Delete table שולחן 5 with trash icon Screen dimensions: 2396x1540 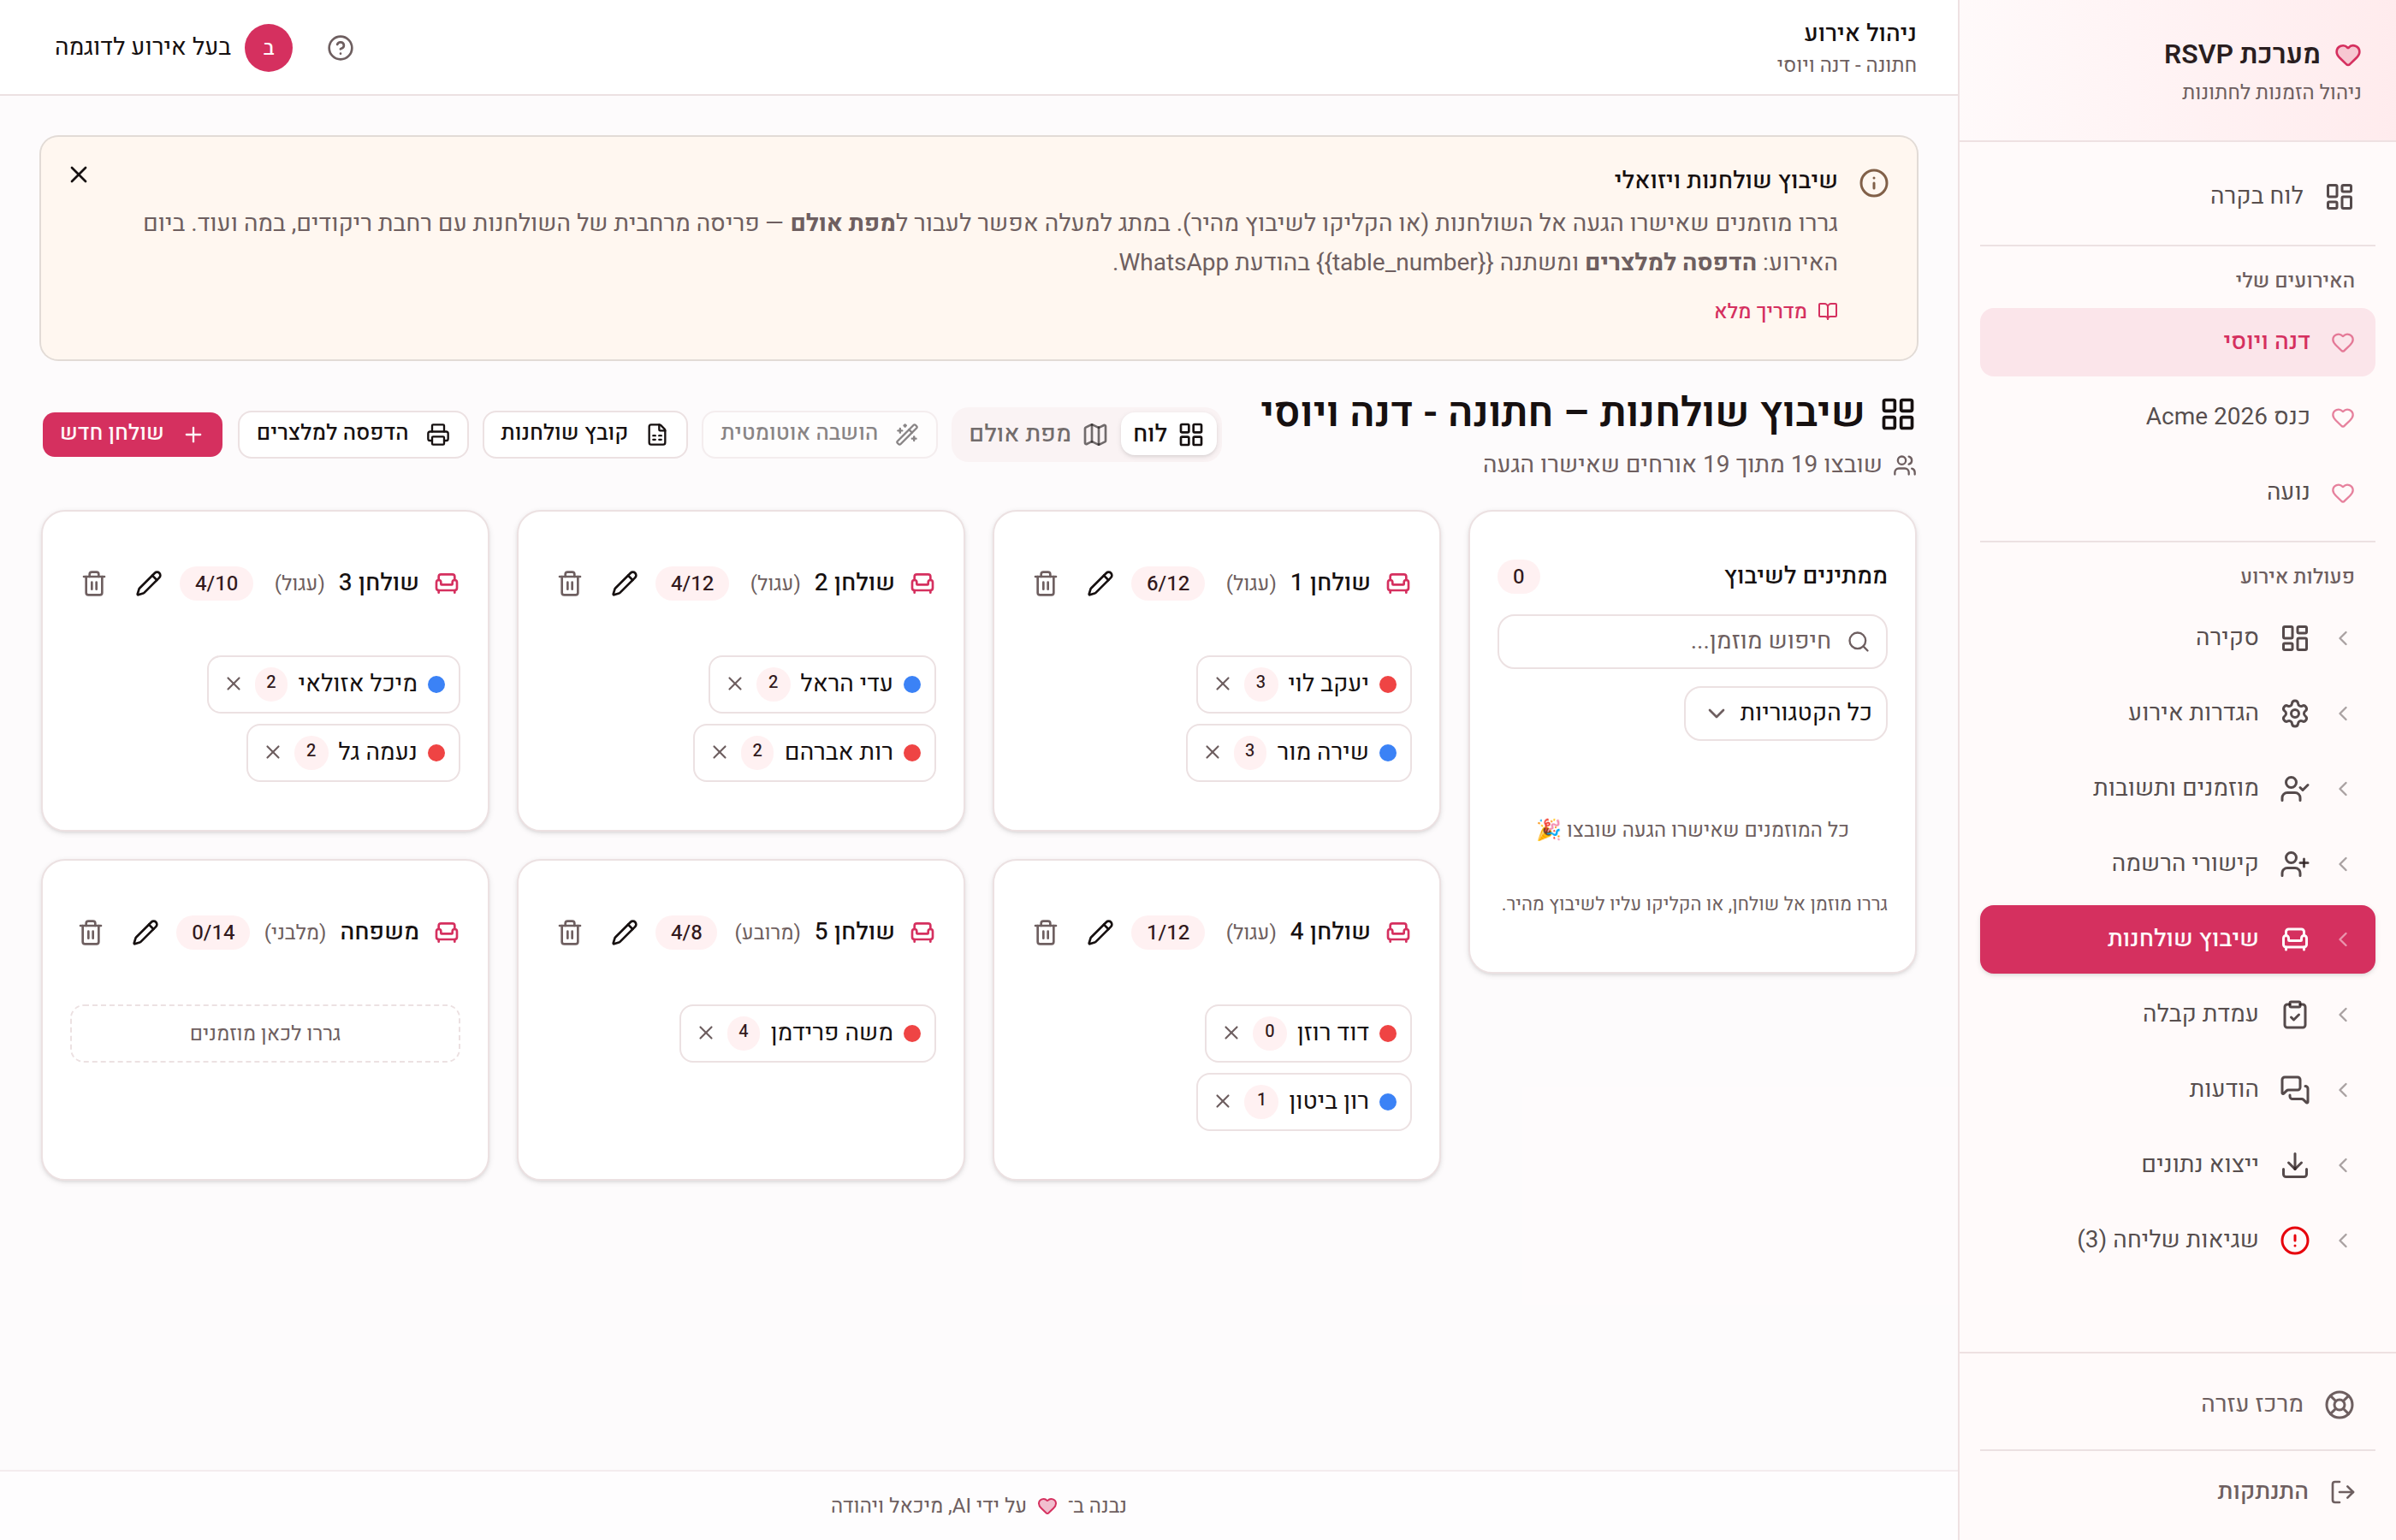tap(570, 932)
